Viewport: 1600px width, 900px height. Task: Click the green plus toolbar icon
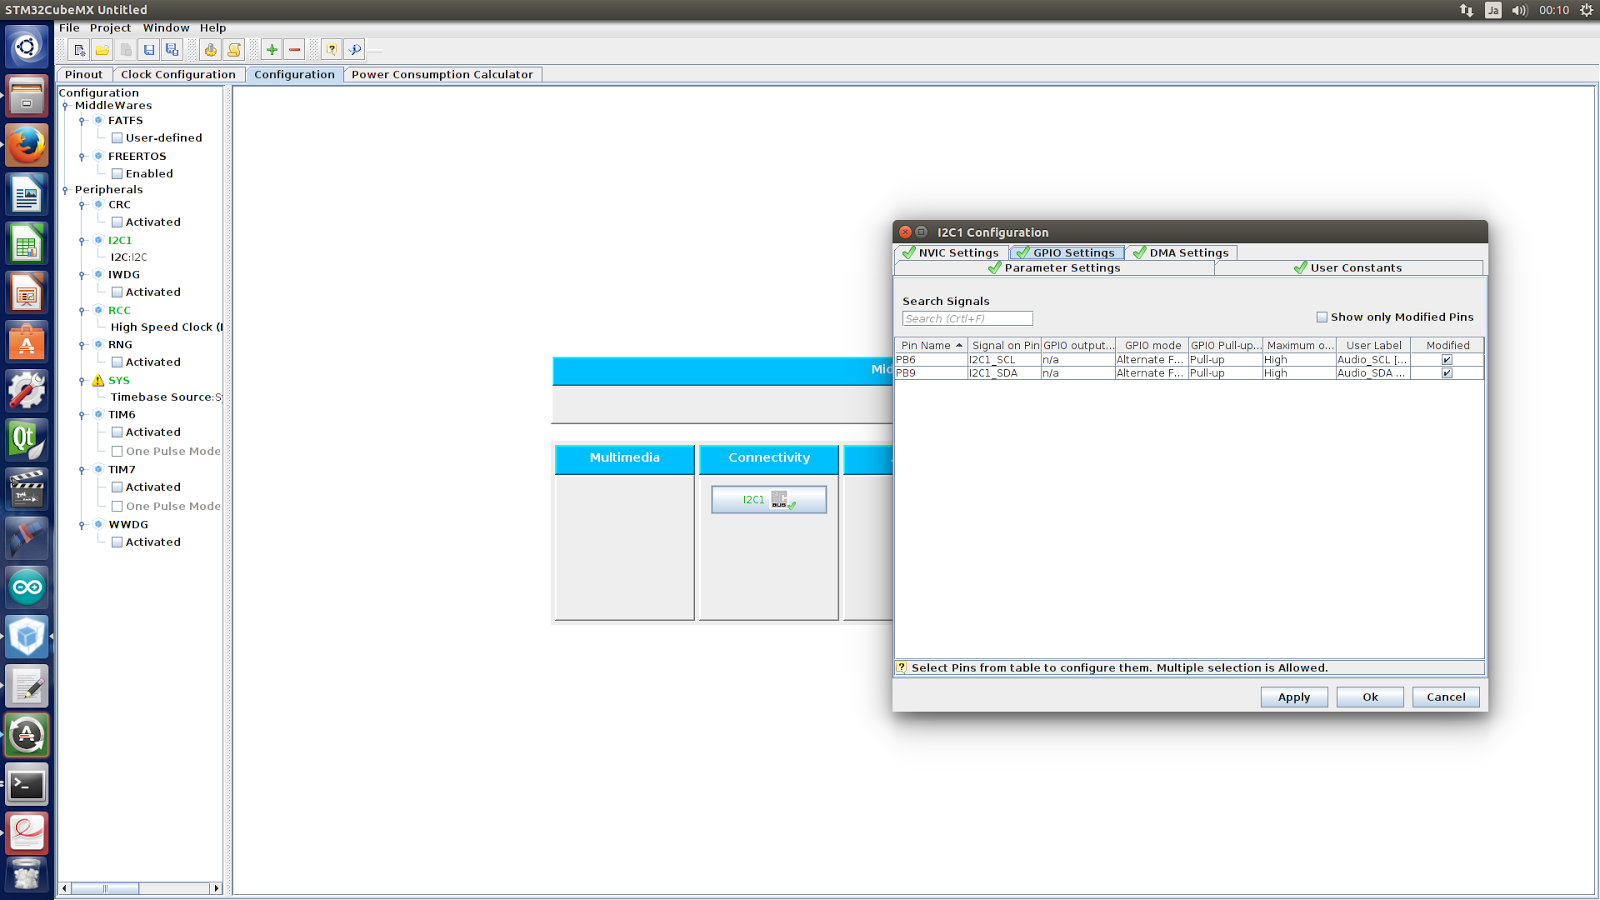coord(271,50)
